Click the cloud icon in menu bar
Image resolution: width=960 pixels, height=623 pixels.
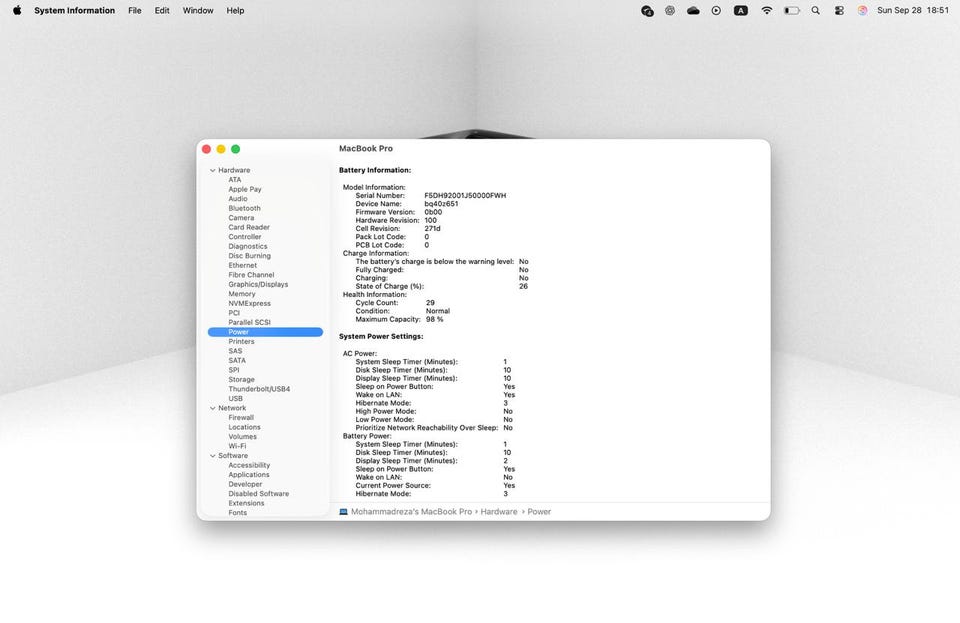click(693, 10)
